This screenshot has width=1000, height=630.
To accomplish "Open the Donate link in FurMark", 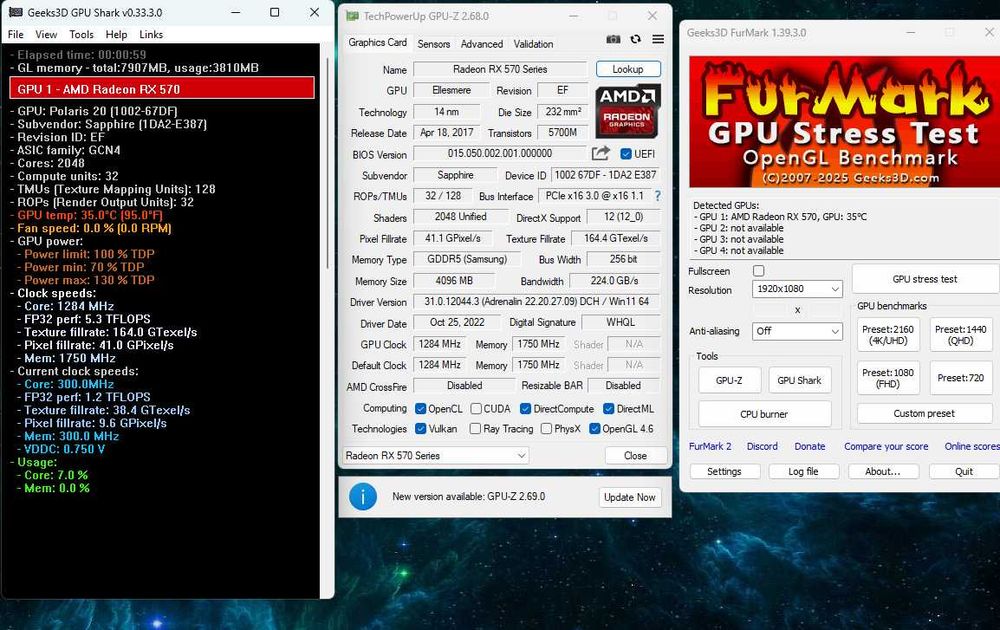I will (x=810, y=446).
